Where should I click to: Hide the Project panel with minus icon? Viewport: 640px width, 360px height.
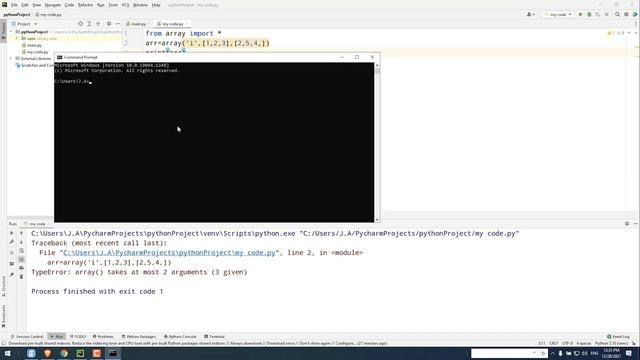tap(118, 24)
